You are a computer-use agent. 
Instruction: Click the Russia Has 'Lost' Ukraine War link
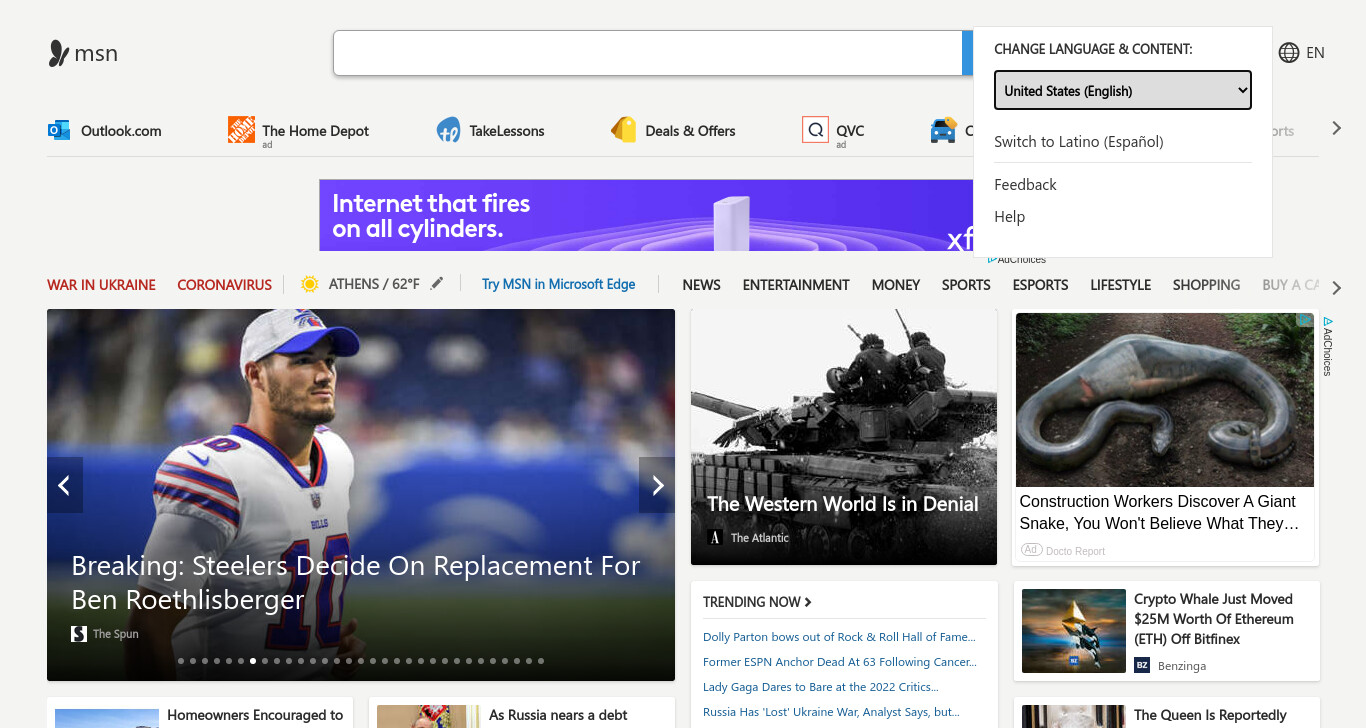pyautogui.click(x=831, y=712)
